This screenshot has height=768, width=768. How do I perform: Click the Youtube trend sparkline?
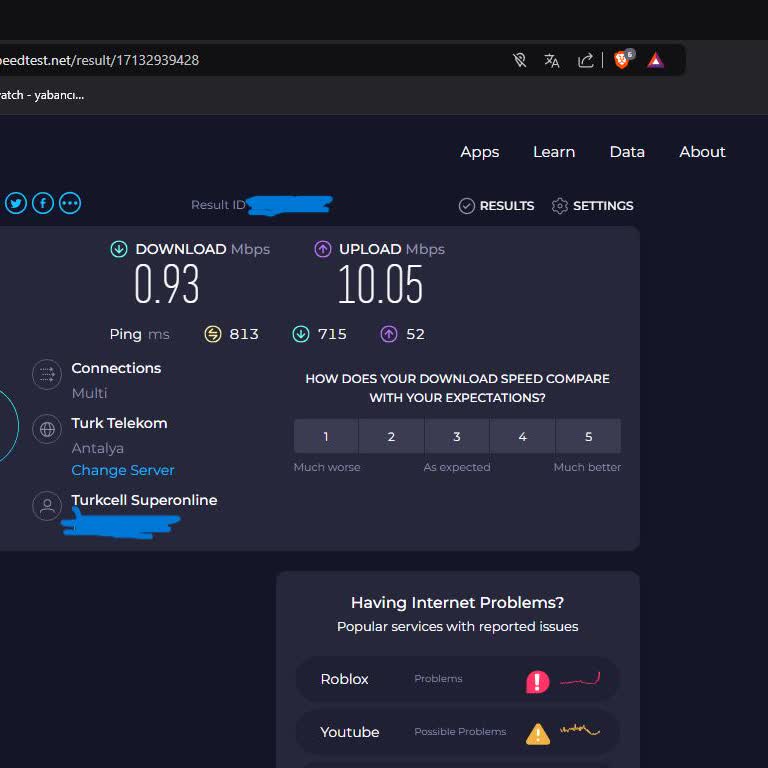[580, 730]
